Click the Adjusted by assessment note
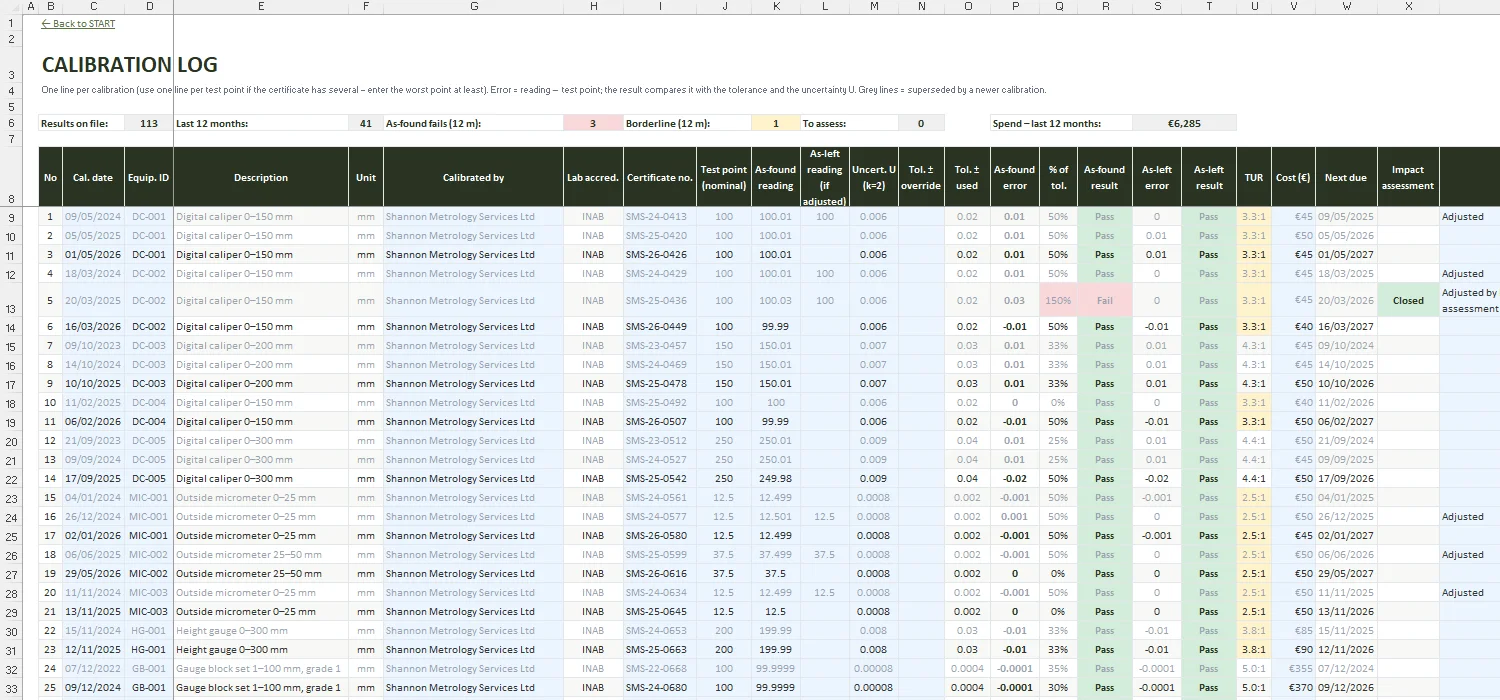 click(1469, 300)
